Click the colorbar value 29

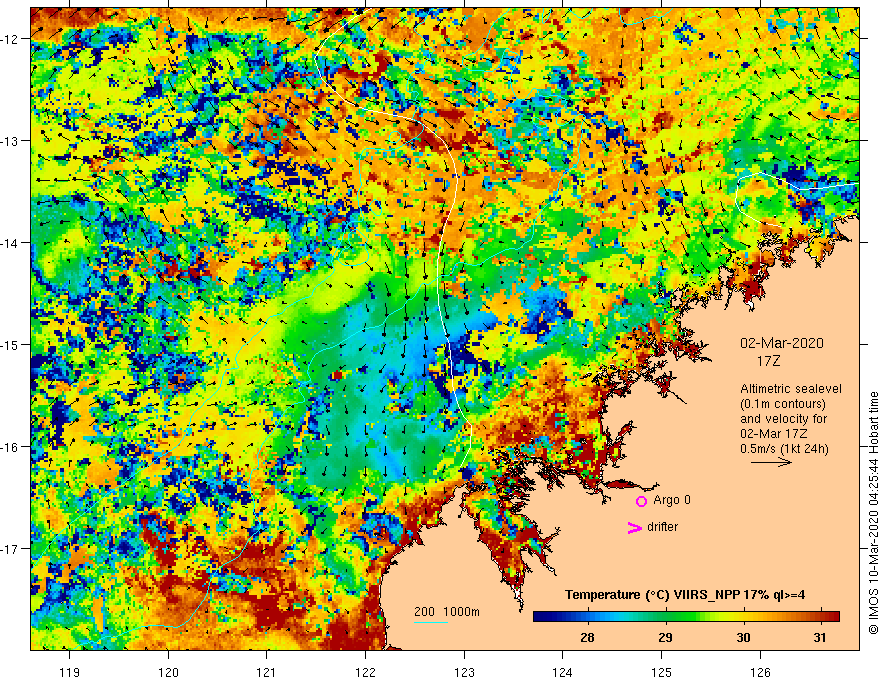[x=665, y=637]
